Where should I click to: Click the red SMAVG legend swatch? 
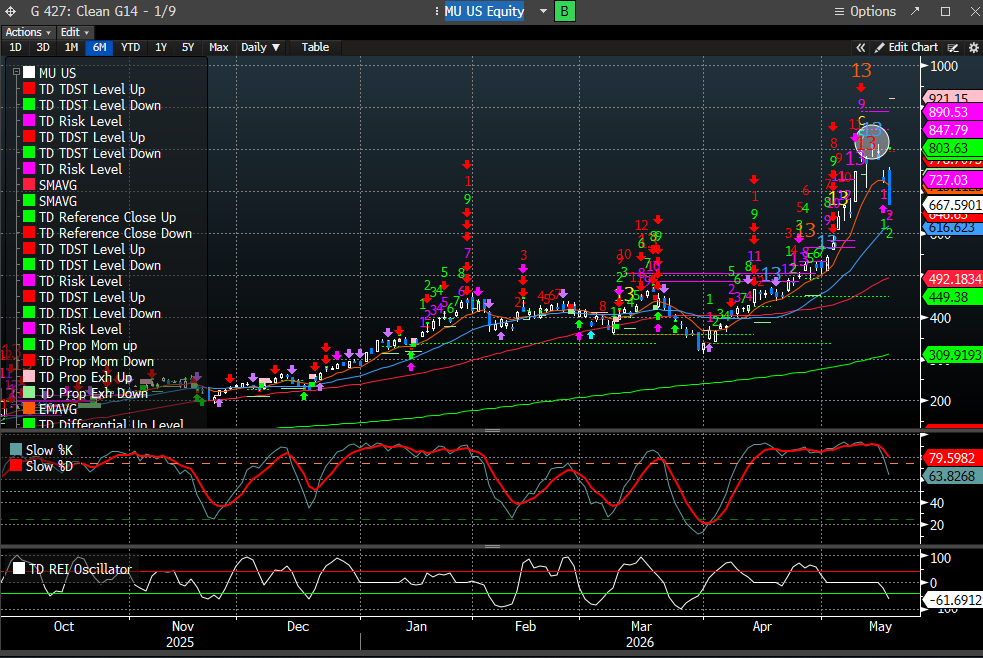[x=29, y=185]
